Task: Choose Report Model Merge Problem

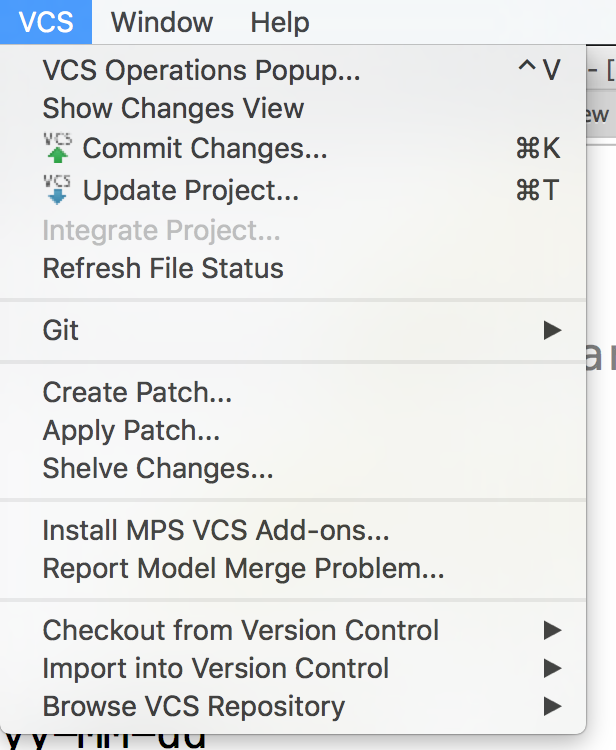Action: [x=243, y=568]
